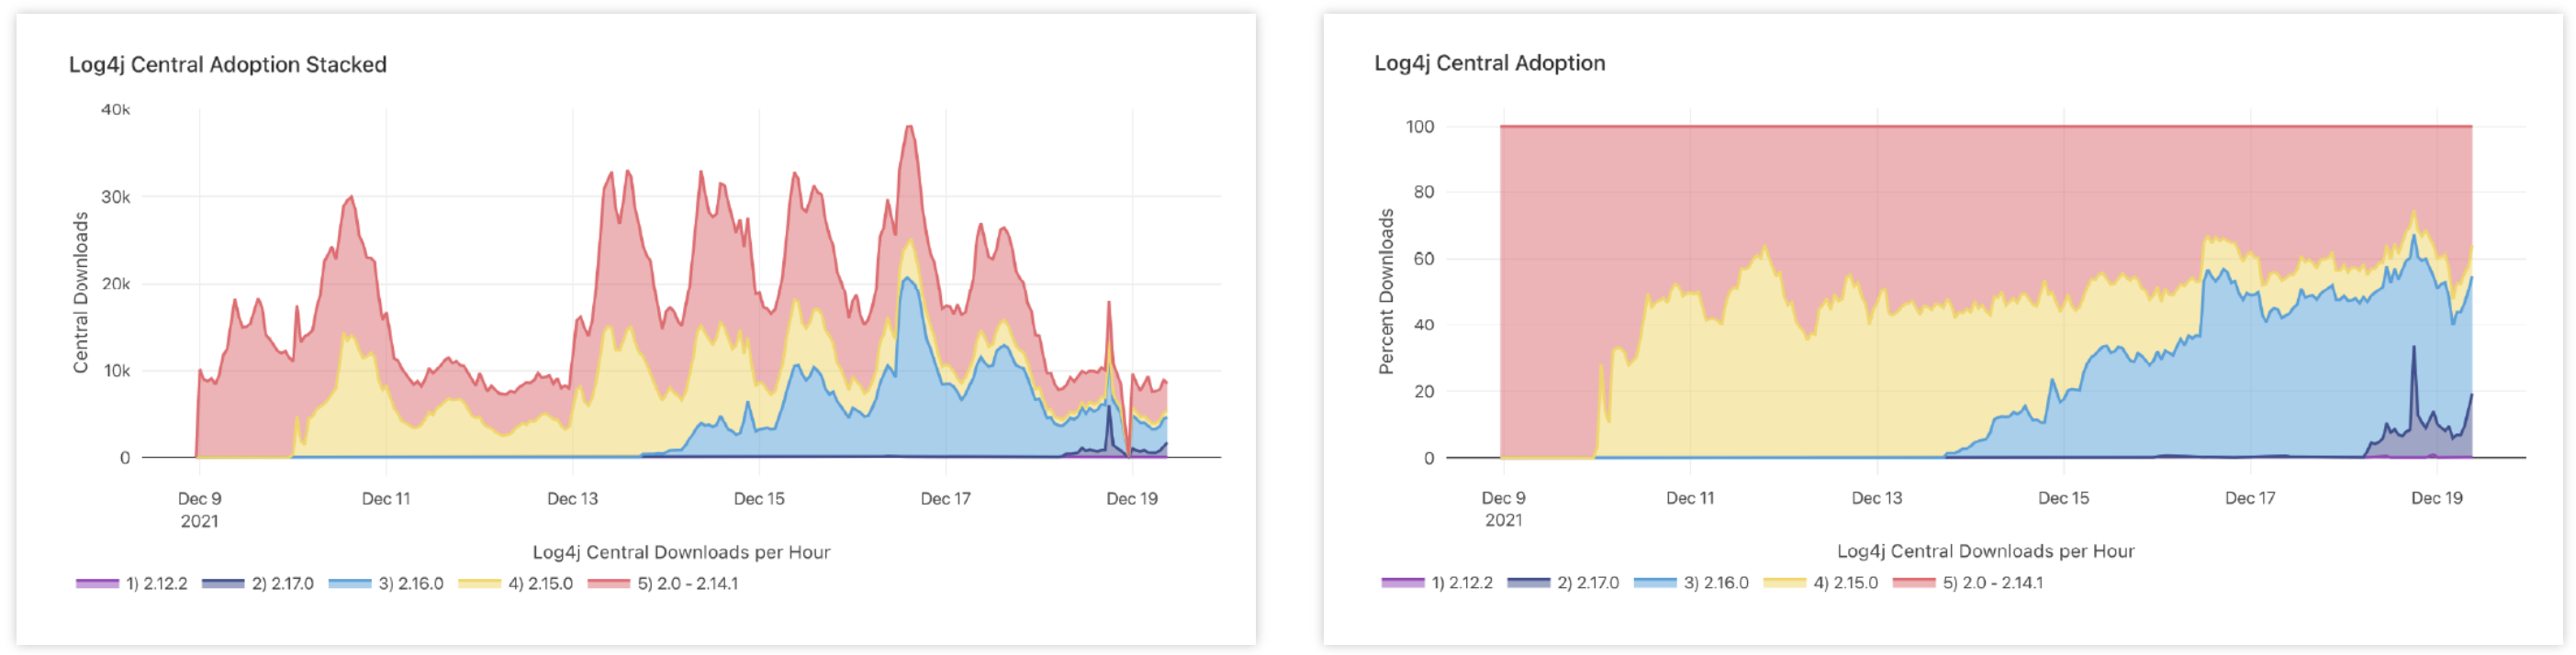The width and height of the screenshot is (2576, 655).
Task: Click the "Percent Downloads" y-axis label
Action: tap(1386, 292)
